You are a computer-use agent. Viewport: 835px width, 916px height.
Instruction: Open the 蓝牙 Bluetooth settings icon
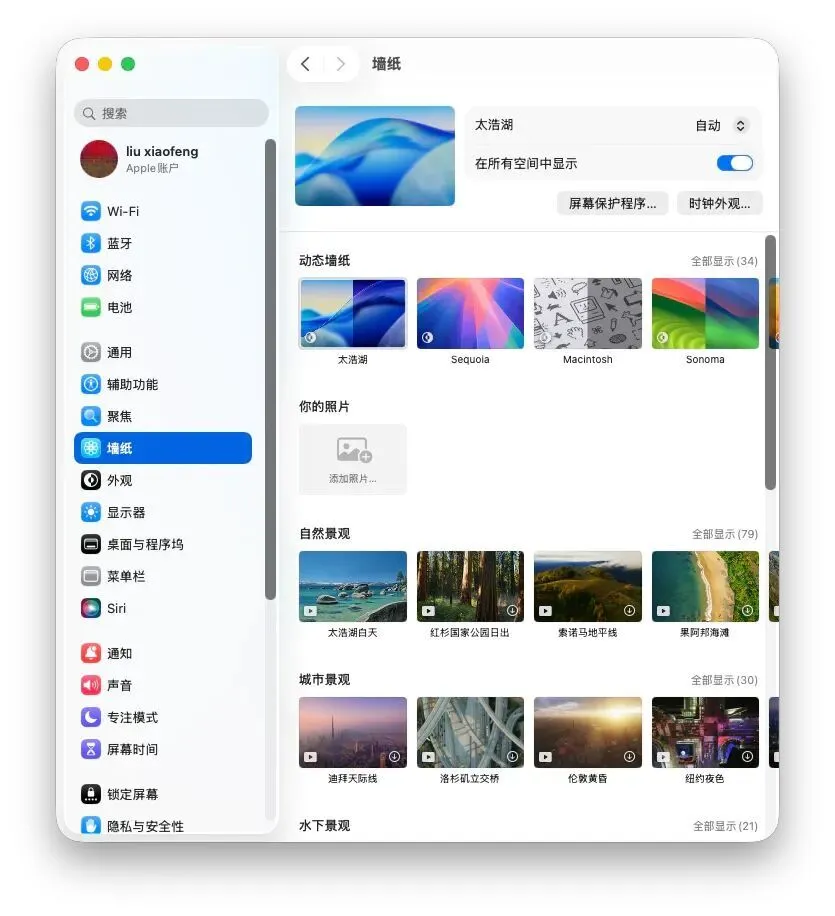[91, 243]
